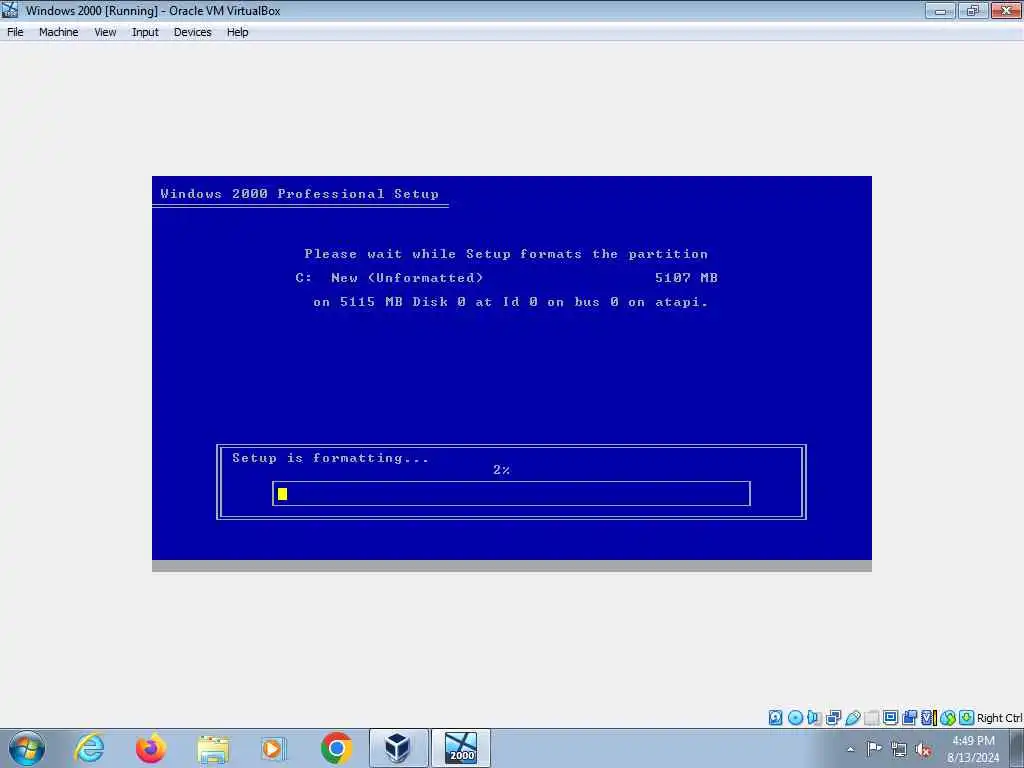Click the hard disk activity status icon
This screenshot has width=1024, height=768.
(x=775, y=718)
